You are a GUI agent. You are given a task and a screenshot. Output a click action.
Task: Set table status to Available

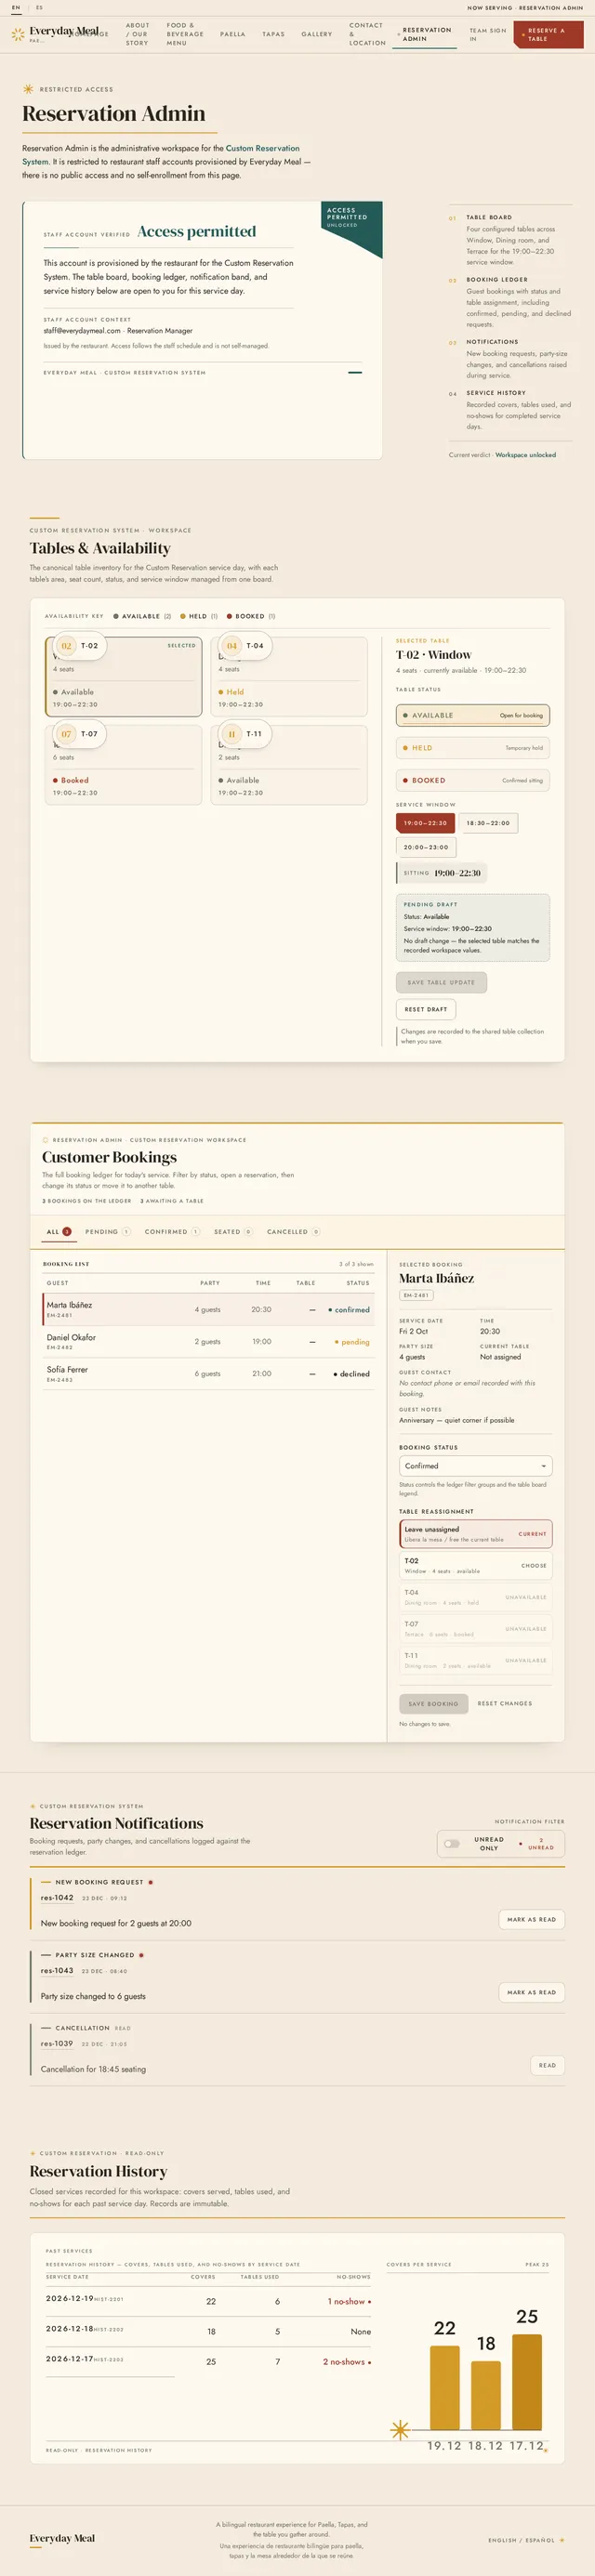[473, 715]
